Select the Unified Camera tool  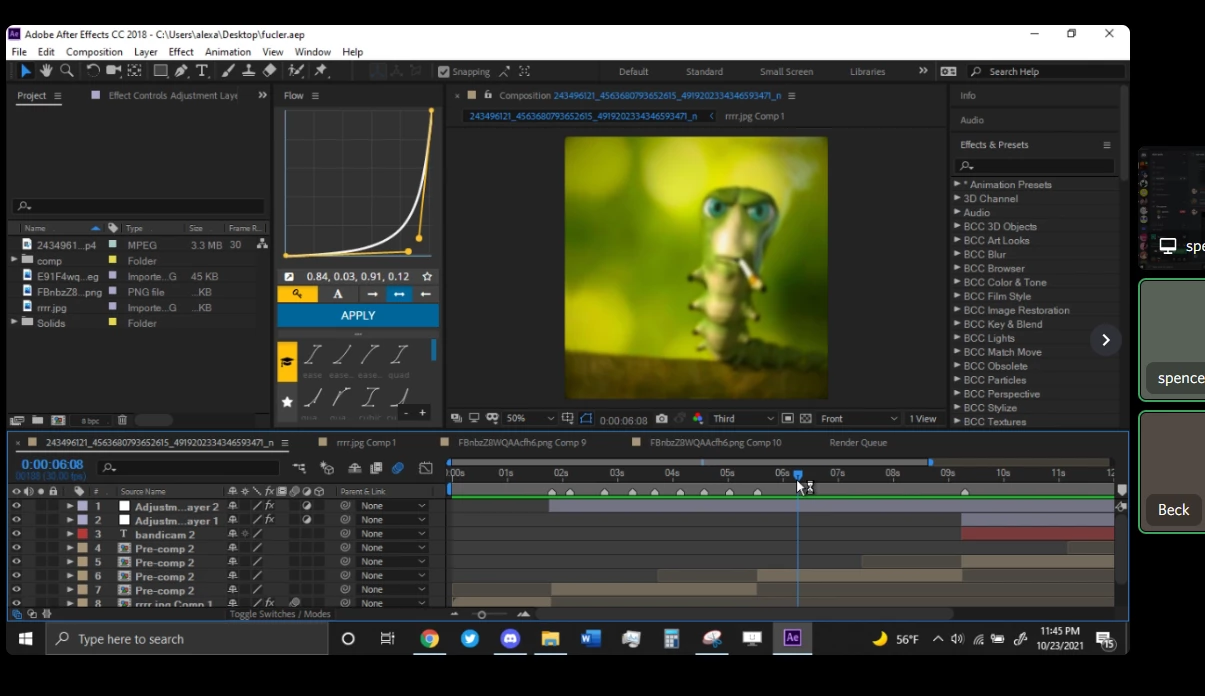tap(114, 71)
